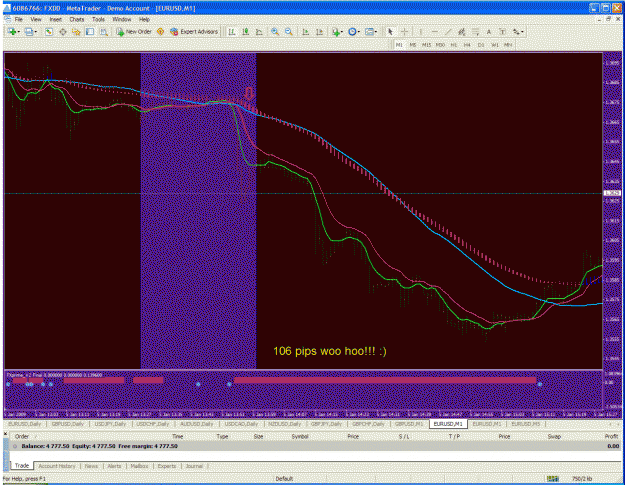Switch chart to line chart icon
This screenshot has width=625, height=485.
tap(259, 32)
